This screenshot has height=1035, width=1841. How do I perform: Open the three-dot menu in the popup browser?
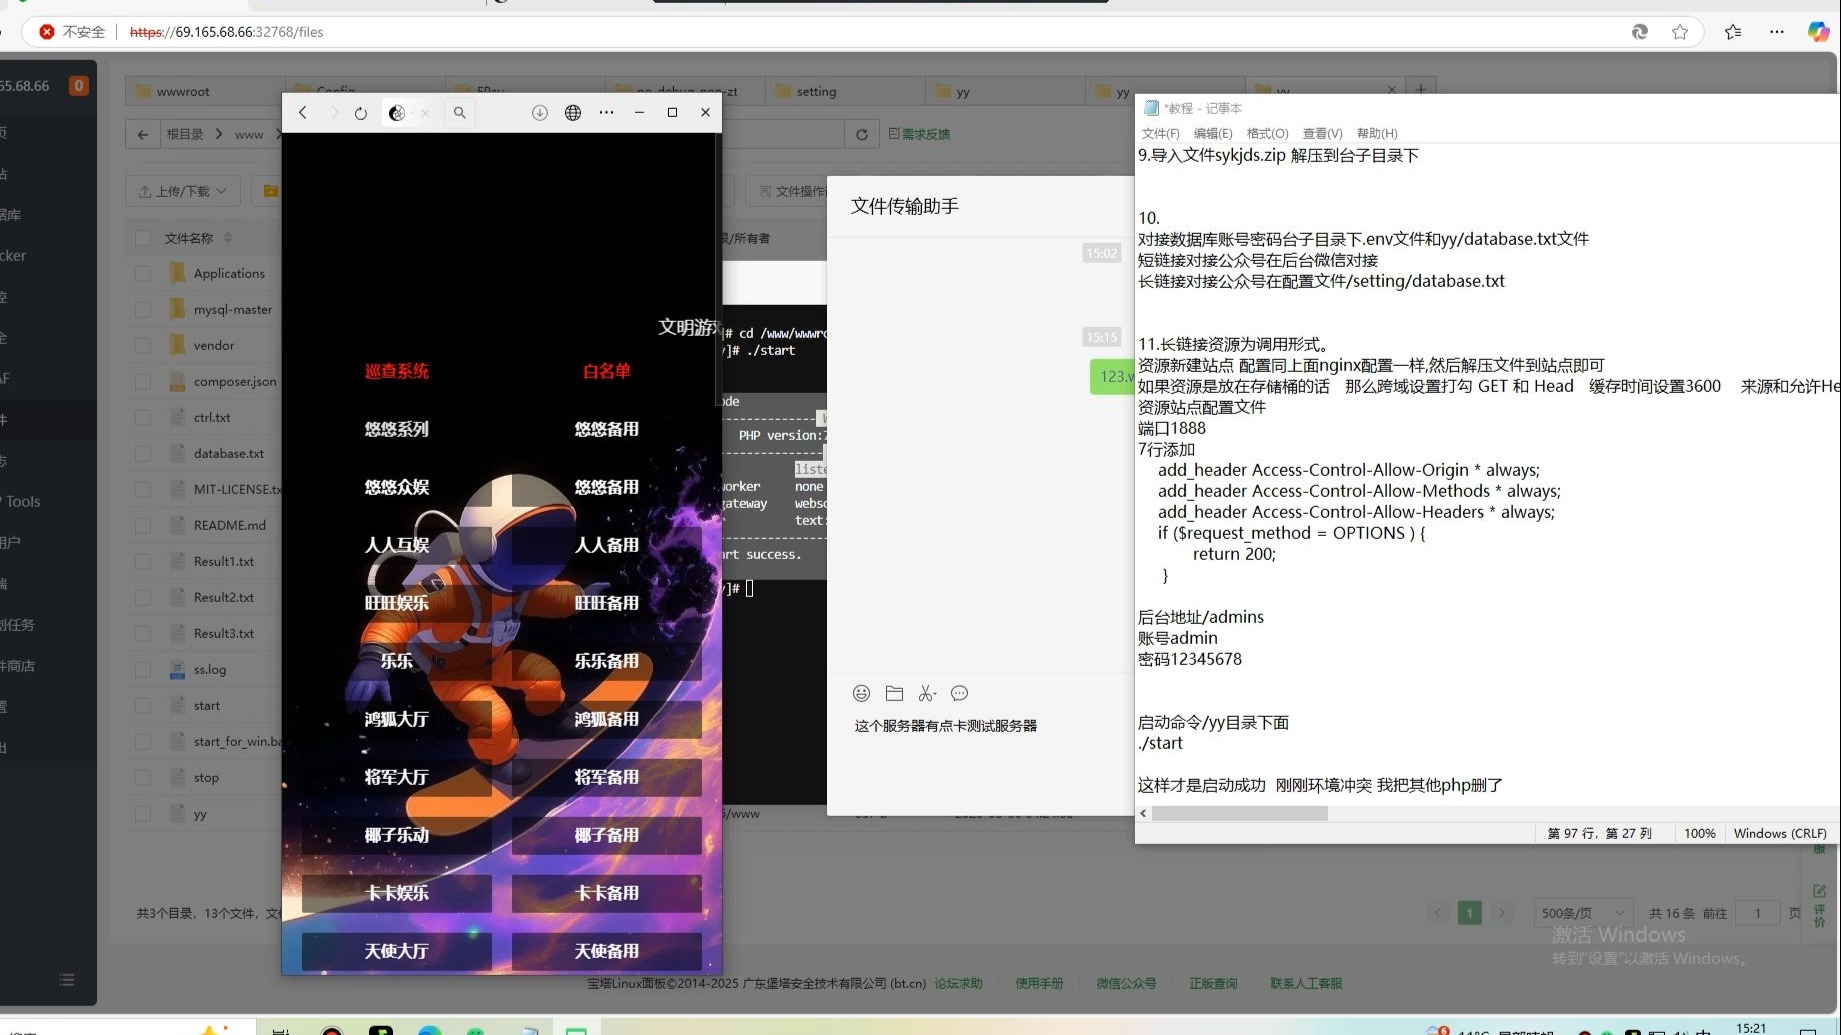[x=606, y=113]
